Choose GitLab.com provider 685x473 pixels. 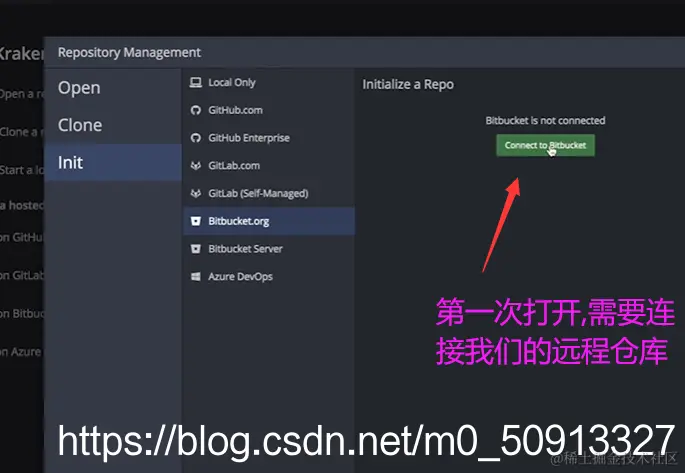pos(269,166)
